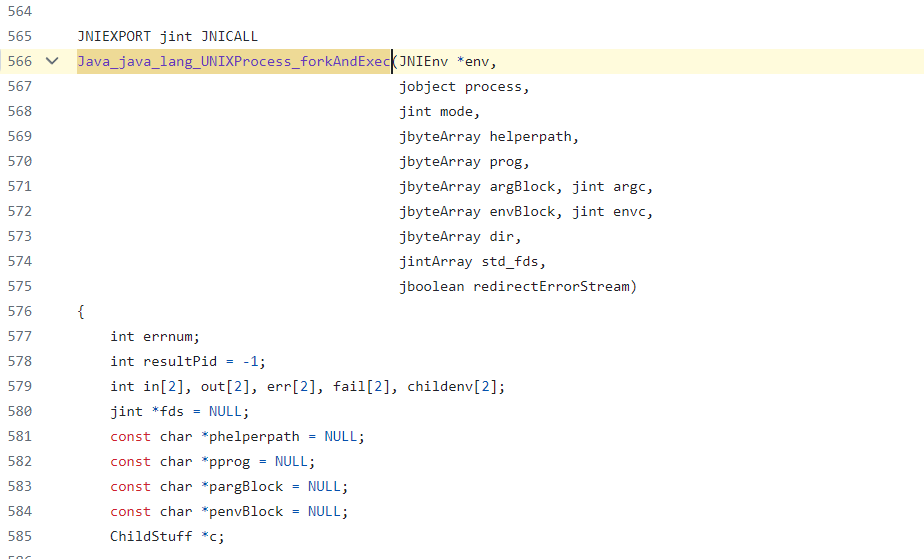Collapse the function at line 566
This screenshot has height=559, width=924.
pyautogui.click(x=52, y=61)
